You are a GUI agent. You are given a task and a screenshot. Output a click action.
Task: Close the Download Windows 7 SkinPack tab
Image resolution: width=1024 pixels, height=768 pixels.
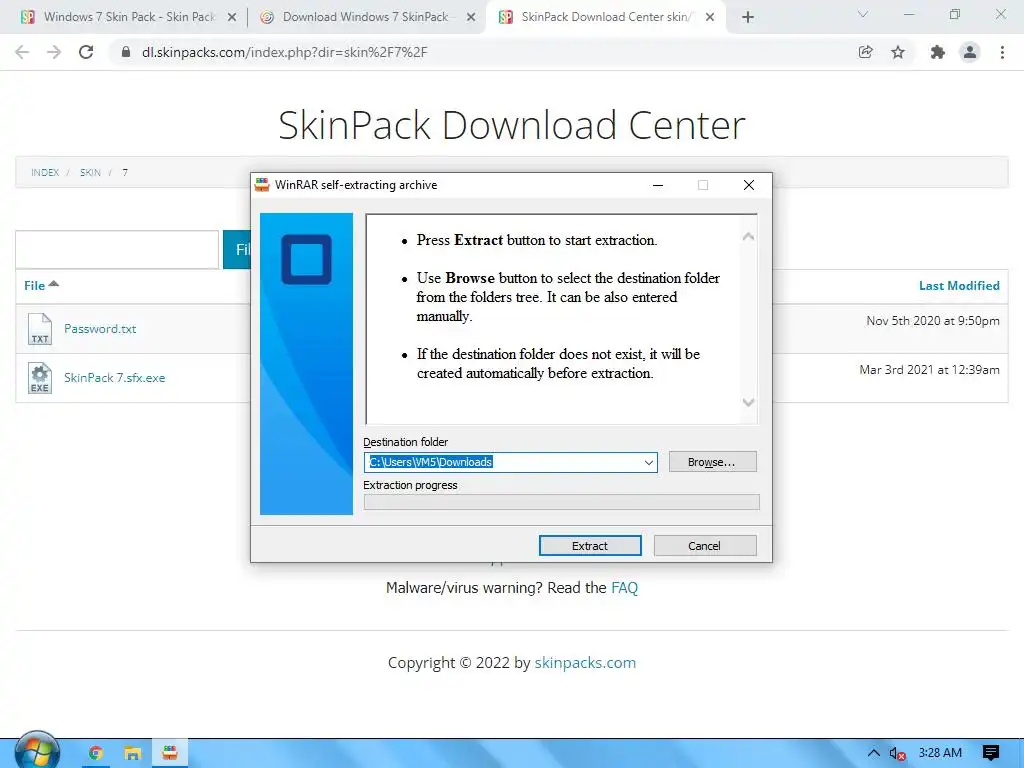(x=471, y=18)
